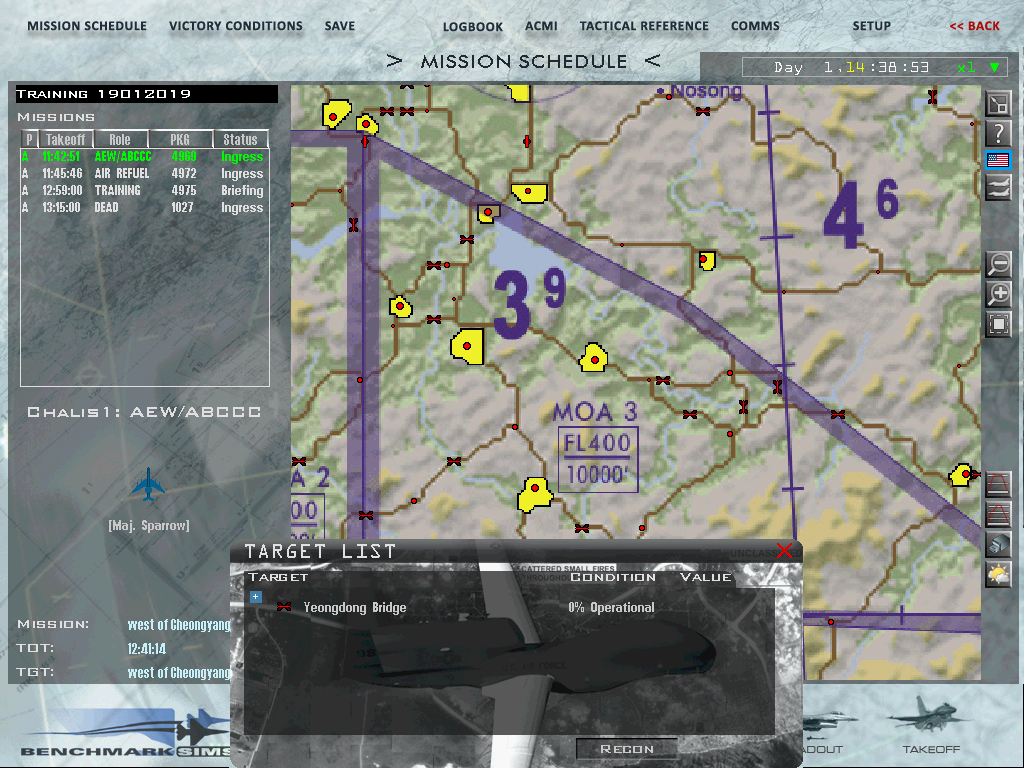Viewport: 1024px width, 768px height.
Task: Sort missions by PKG column
Action: (180, 139)
